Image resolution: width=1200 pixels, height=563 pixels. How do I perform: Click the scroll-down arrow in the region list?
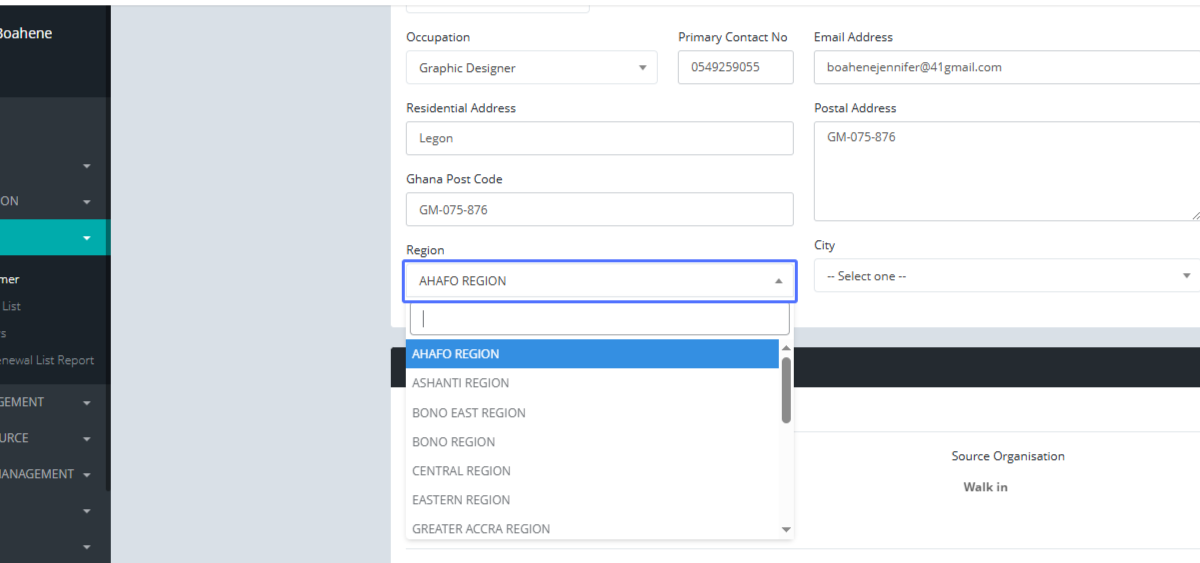[786, 529]
